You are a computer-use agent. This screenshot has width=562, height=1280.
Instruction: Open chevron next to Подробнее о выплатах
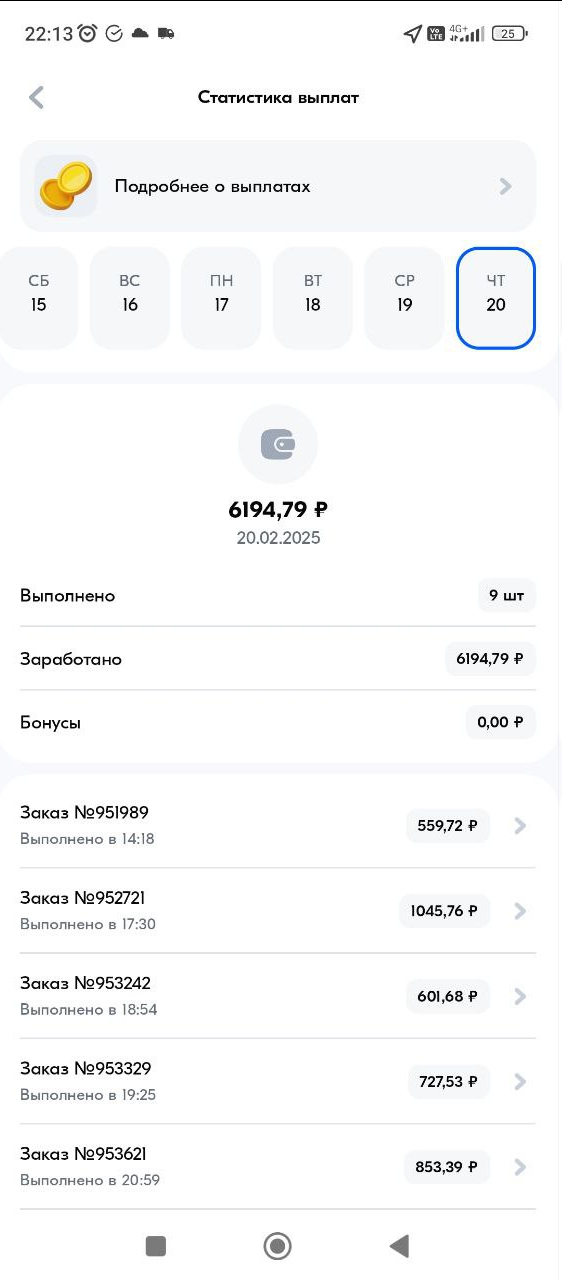[x=506, y=186]
